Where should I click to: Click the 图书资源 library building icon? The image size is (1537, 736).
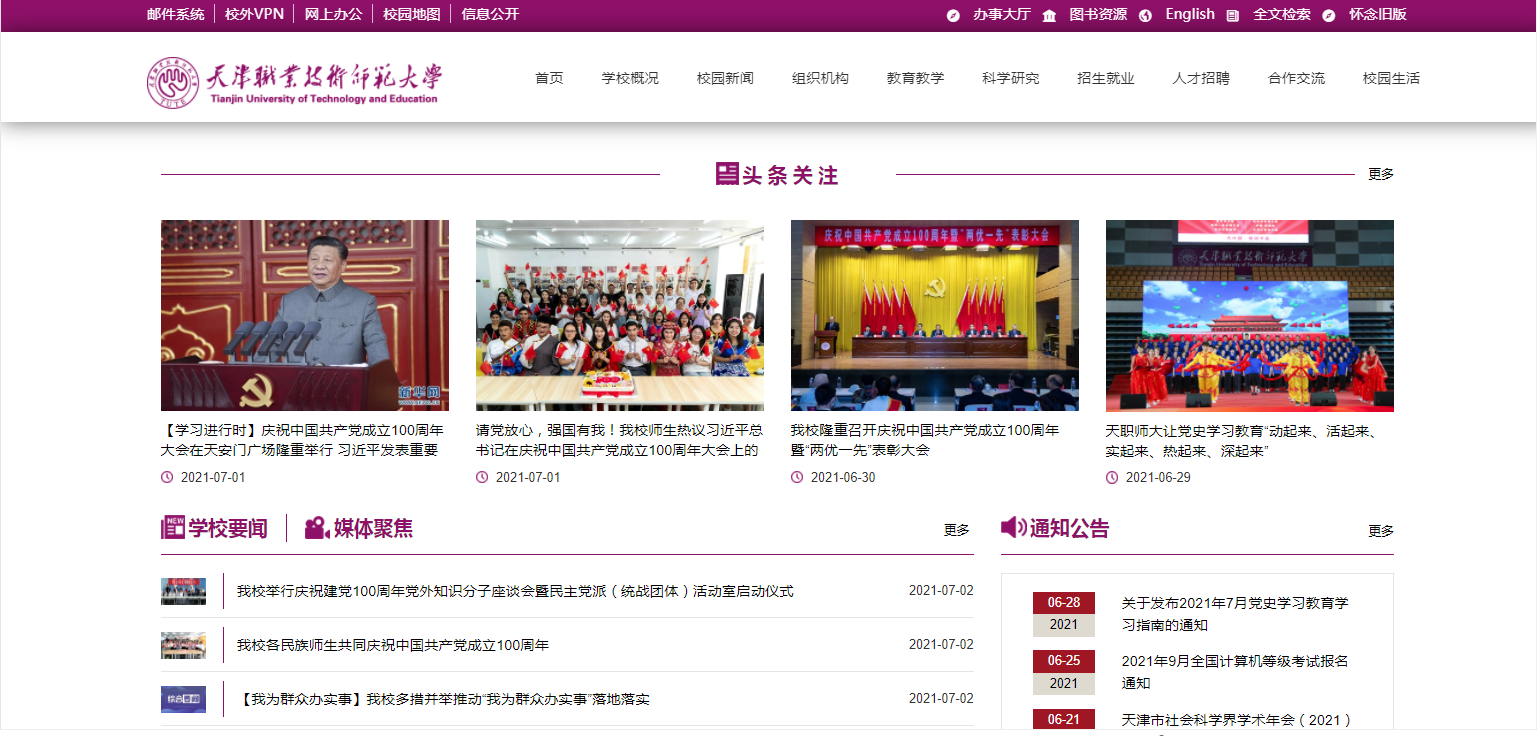(1049, 15)
